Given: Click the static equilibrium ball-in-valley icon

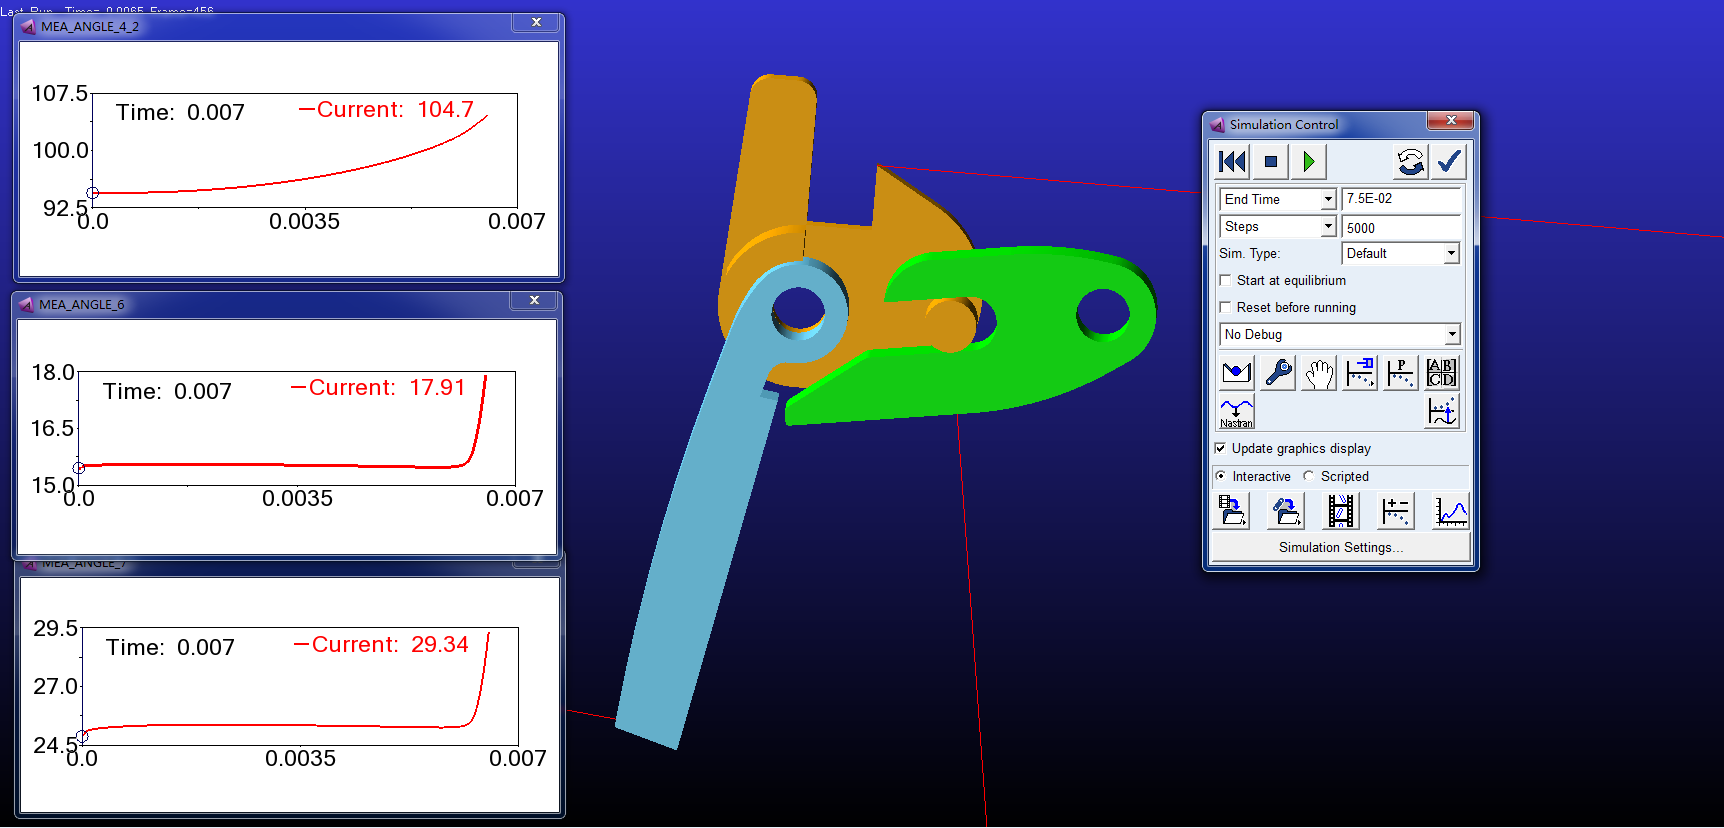Looking at the screenshot, I should coord(1237,373).
